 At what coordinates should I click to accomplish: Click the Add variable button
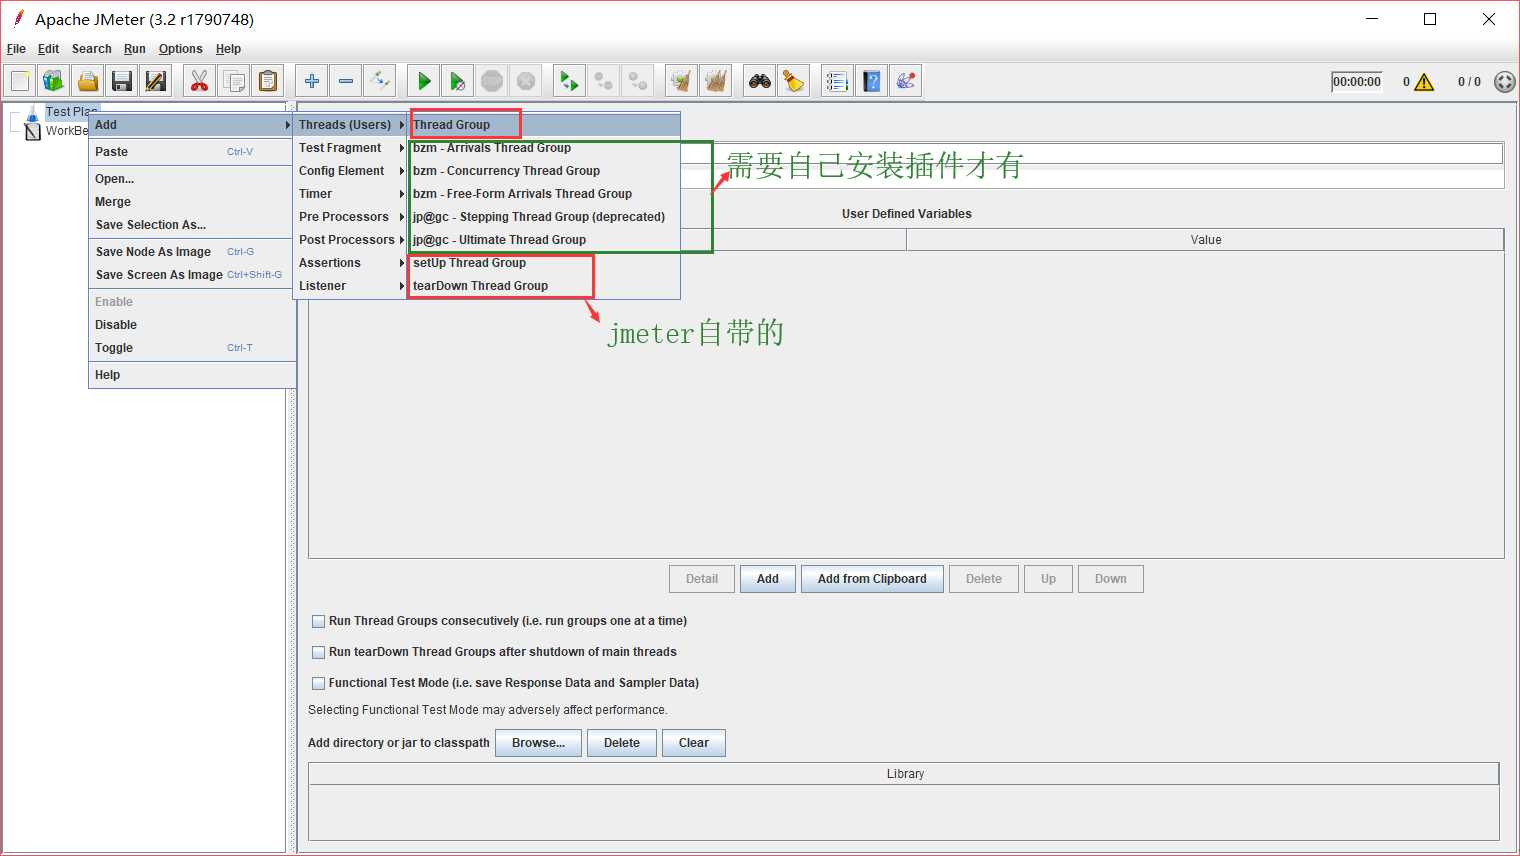[x=768, y=579]
